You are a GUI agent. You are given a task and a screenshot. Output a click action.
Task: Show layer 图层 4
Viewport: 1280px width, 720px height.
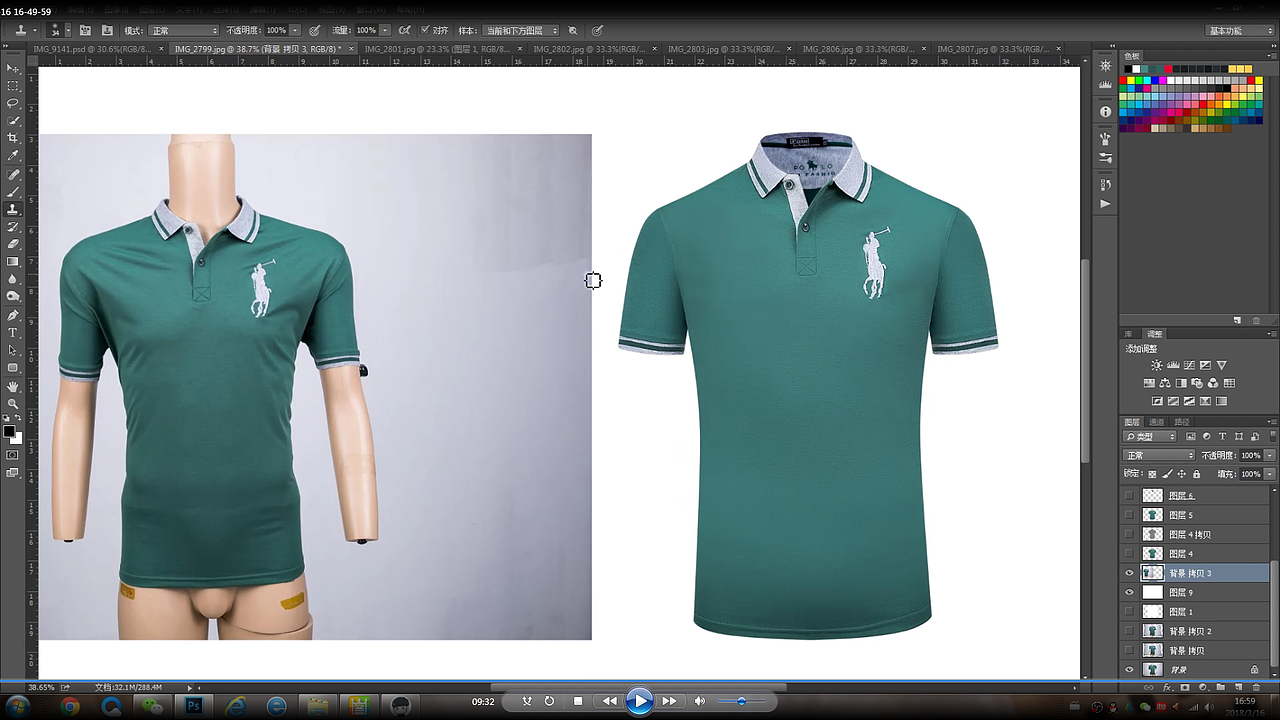pyautogui.click(x=1130, y=553)
